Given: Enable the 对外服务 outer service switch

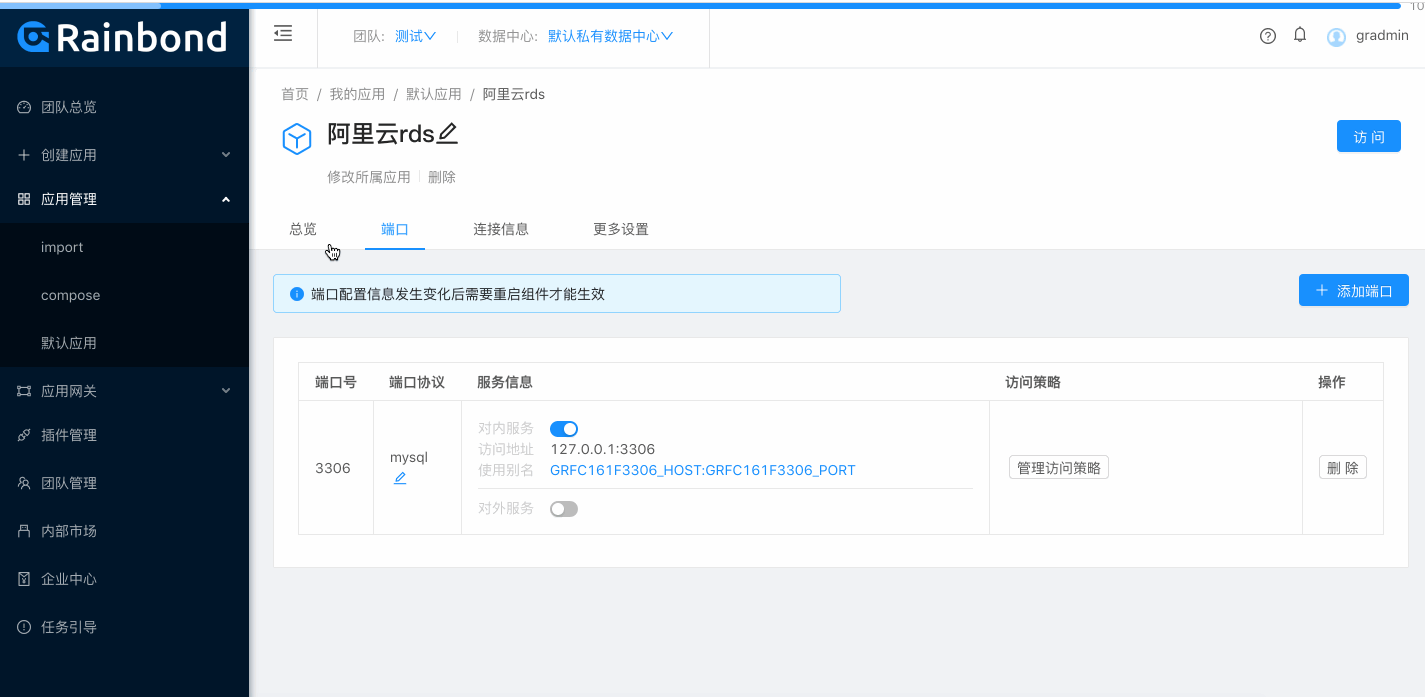Looking at the screenshot, I should click(564, 509).
